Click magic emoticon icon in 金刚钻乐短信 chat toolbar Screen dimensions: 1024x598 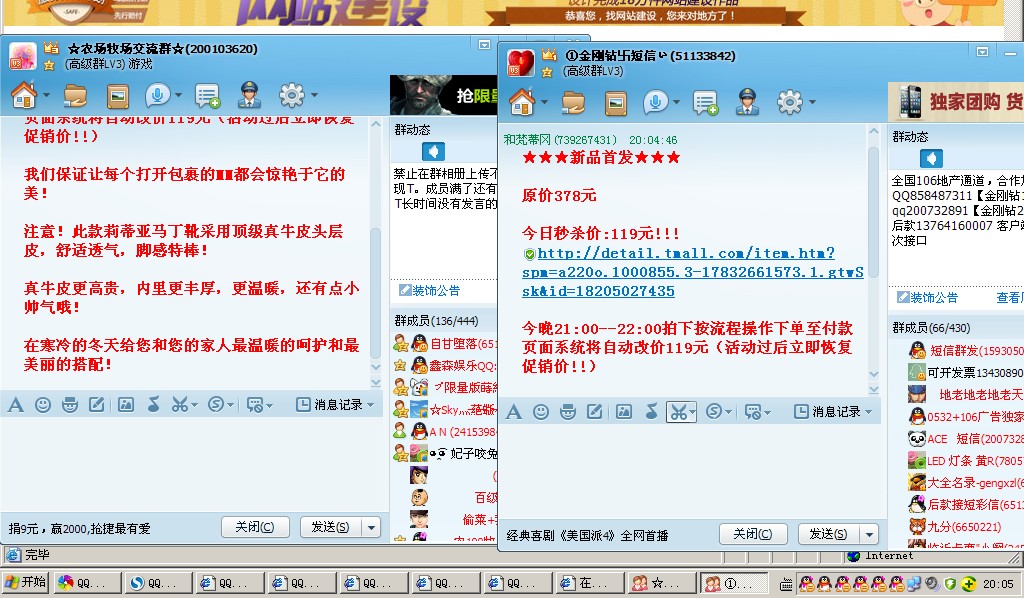click(x=568, y=412)
